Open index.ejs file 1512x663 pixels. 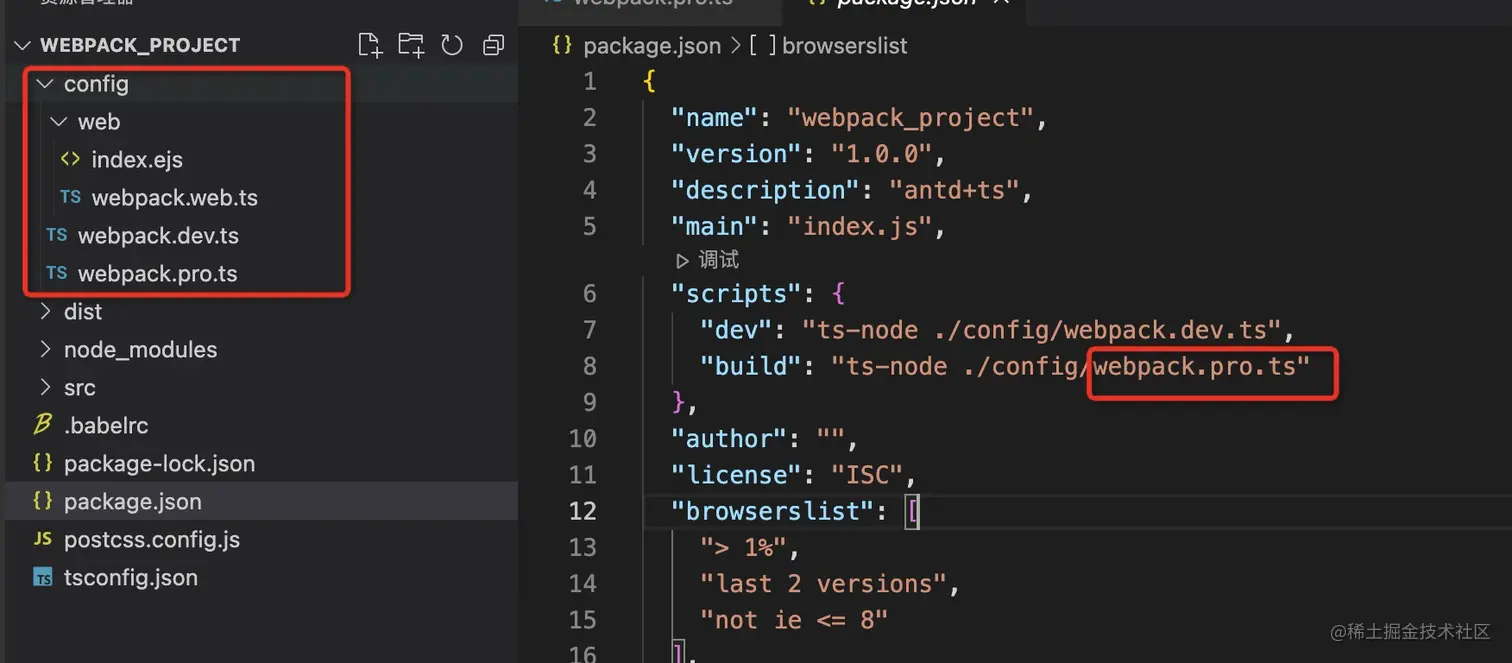click(x=137, y=160)
